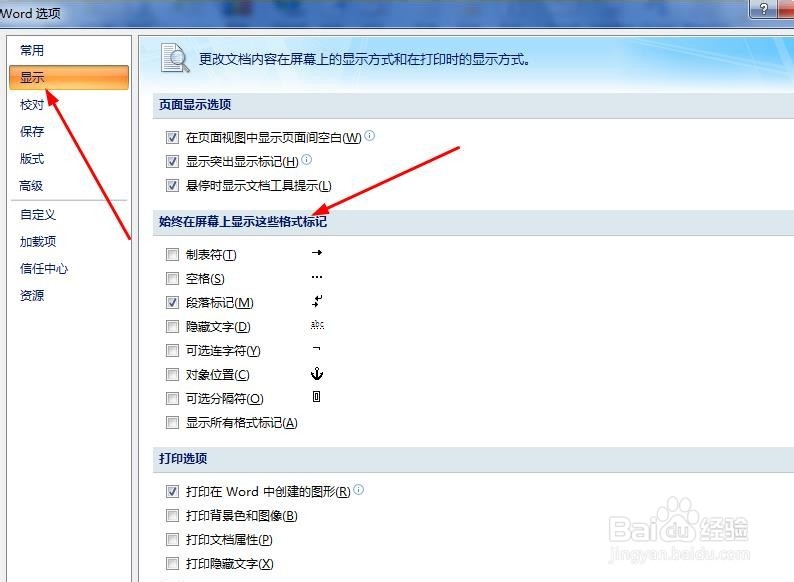Click info icon beside 显示突出显示标记

[x=306, y=160]
